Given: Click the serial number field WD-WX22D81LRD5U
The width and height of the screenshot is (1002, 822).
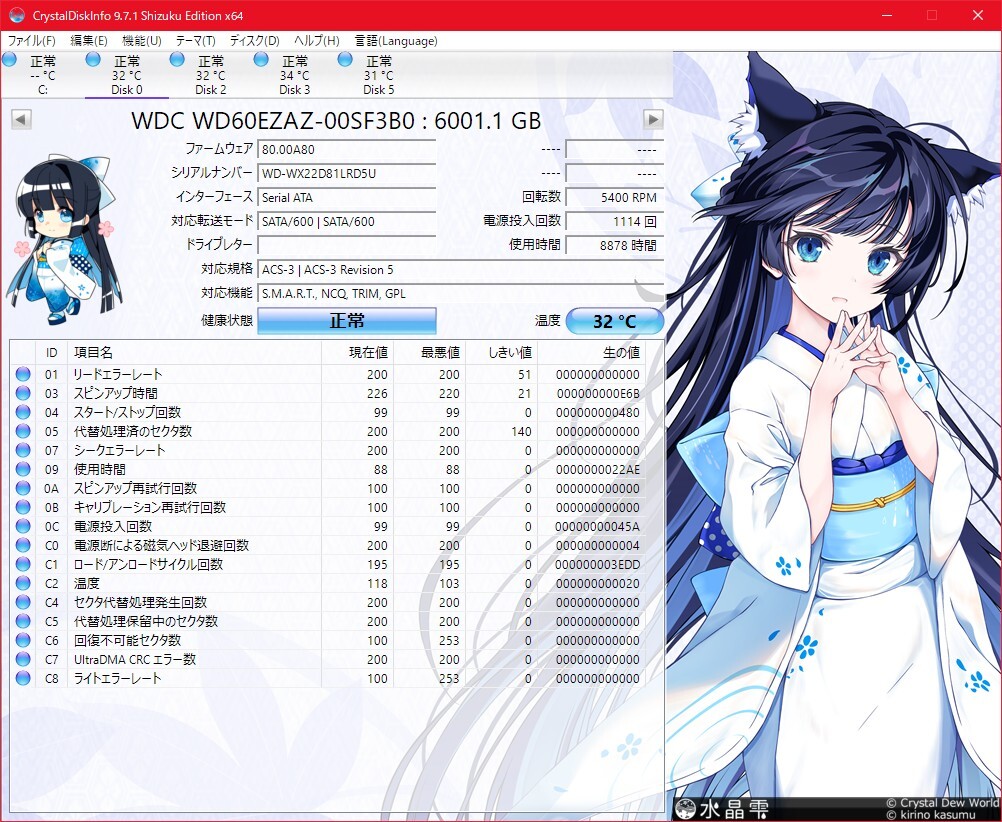Looking at the screenshot, I should 347,173.
